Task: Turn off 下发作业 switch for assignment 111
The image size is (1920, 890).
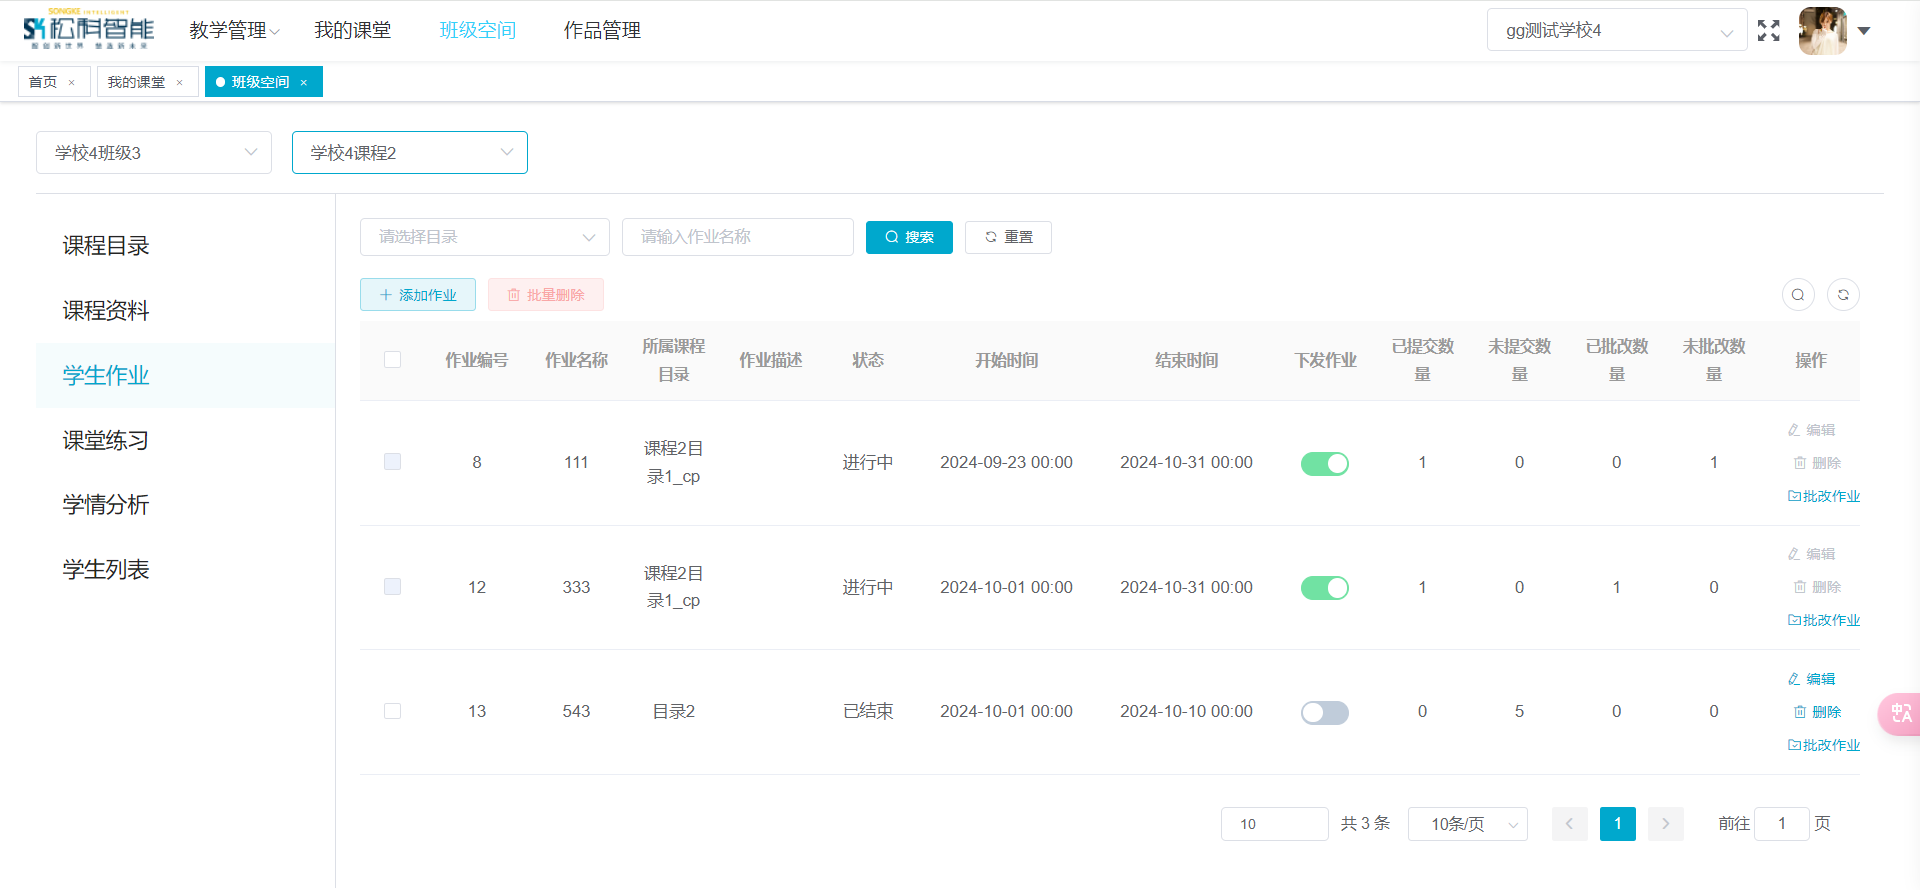Action: pyautogui.click(x=1324, y=463)
